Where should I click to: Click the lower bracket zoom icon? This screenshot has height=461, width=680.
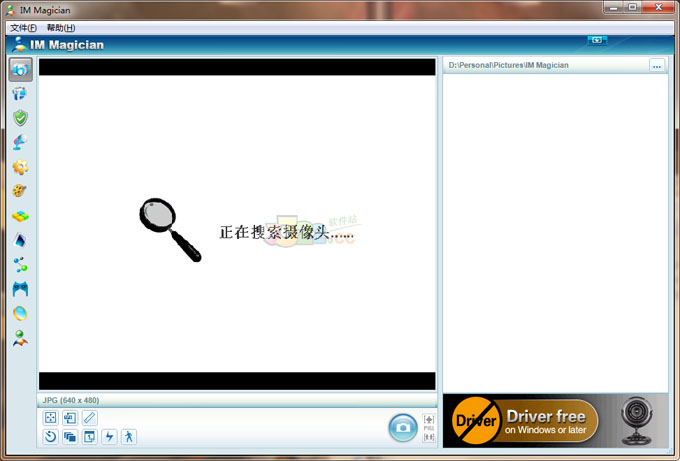429,437
